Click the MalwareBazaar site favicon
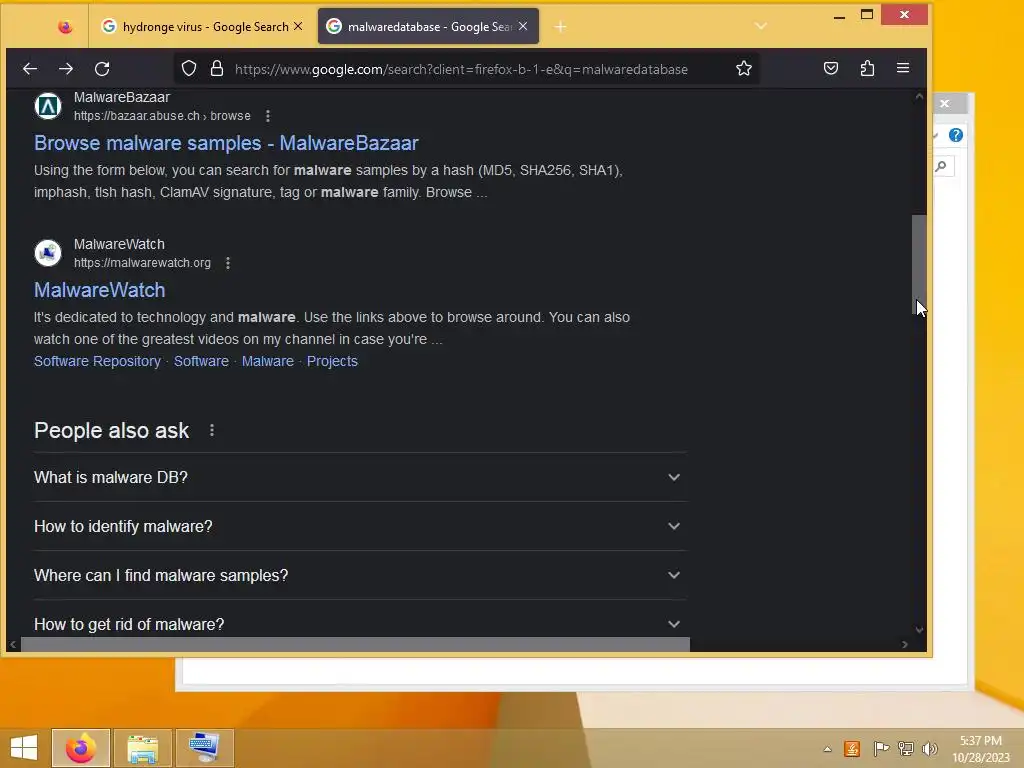Image resolution: width=1024 pixels, height=768 pixels. pyautogui.click(x=48, y=106)
